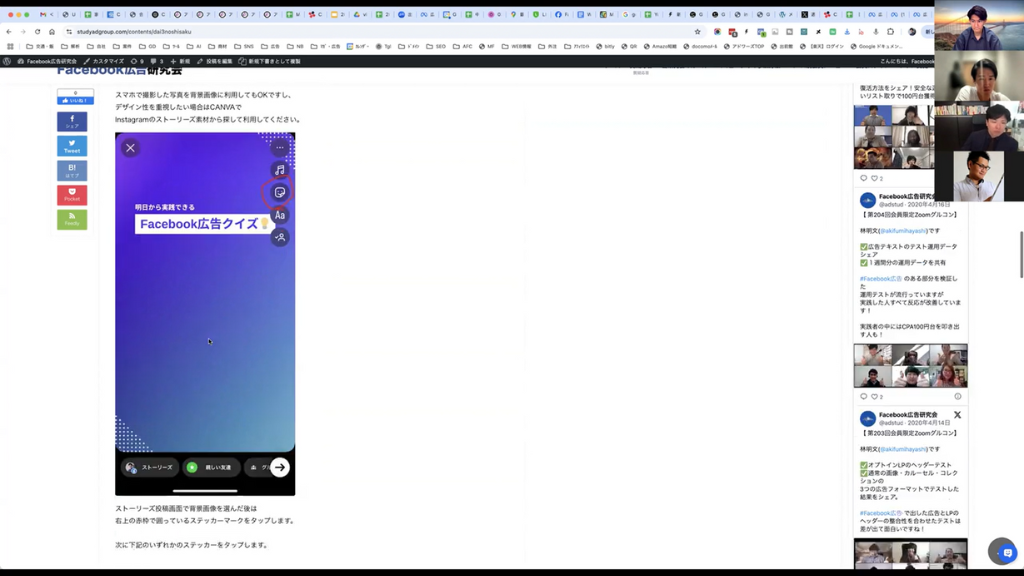Click カスタマイズ in the WordPress admin bar
The image size is (1024, 576).
point(103,61)
